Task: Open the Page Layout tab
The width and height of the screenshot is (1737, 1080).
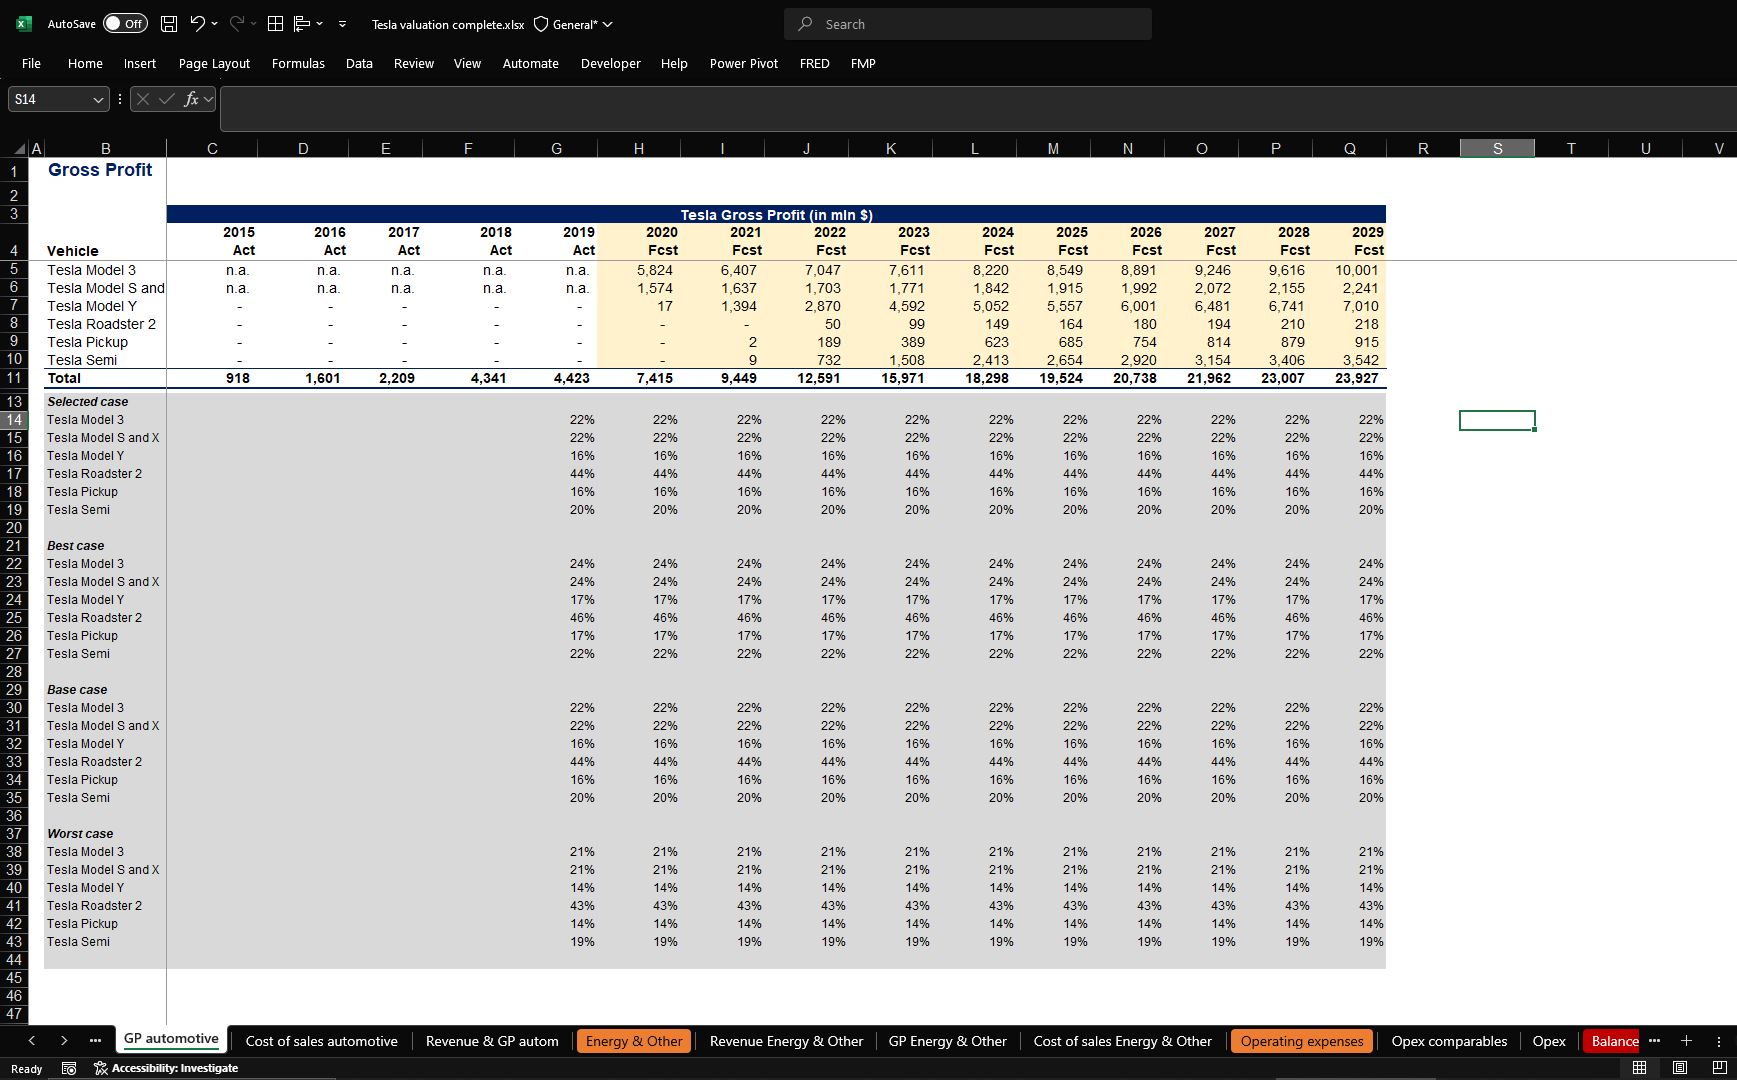Action: pyautogui.click(x=214, y=63)
